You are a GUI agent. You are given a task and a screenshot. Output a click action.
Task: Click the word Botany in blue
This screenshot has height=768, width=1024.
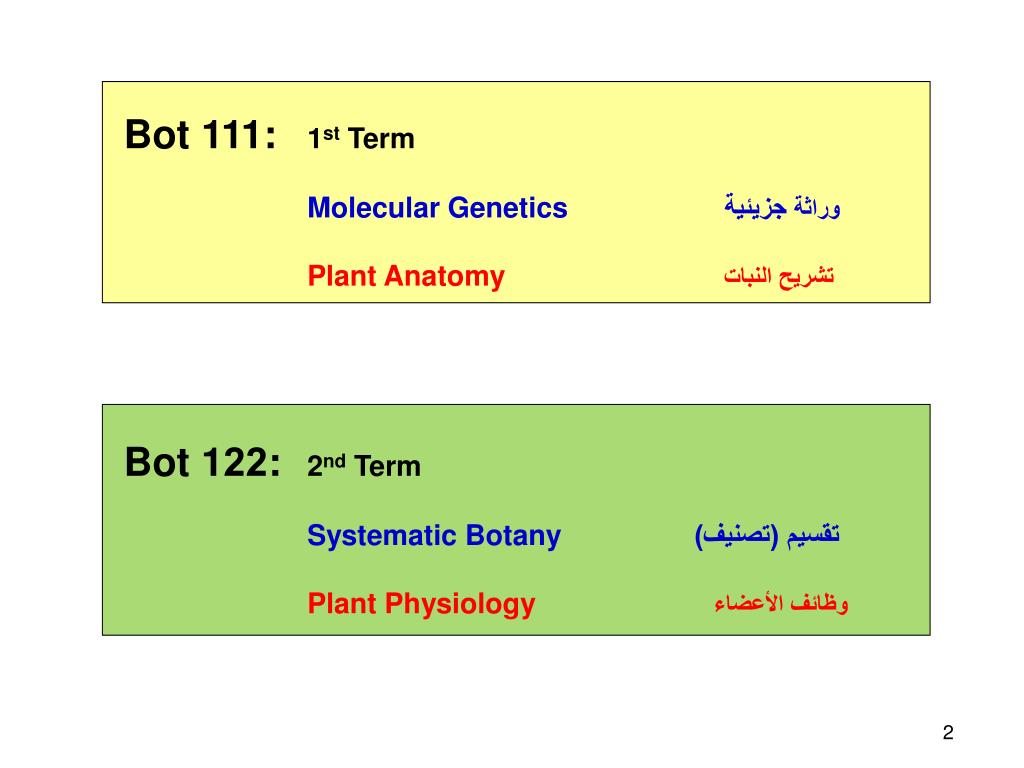coord(513,536)
